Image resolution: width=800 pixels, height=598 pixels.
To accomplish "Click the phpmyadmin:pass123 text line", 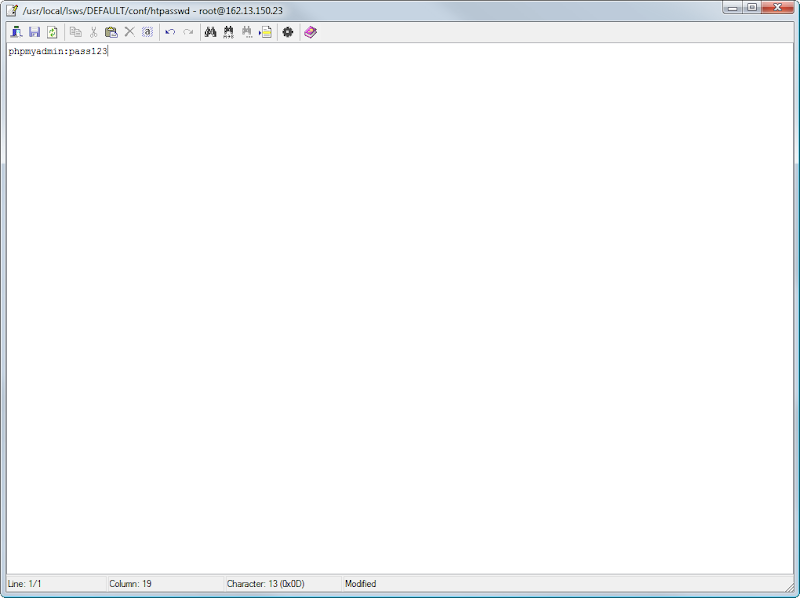I will tap(58, 51).
